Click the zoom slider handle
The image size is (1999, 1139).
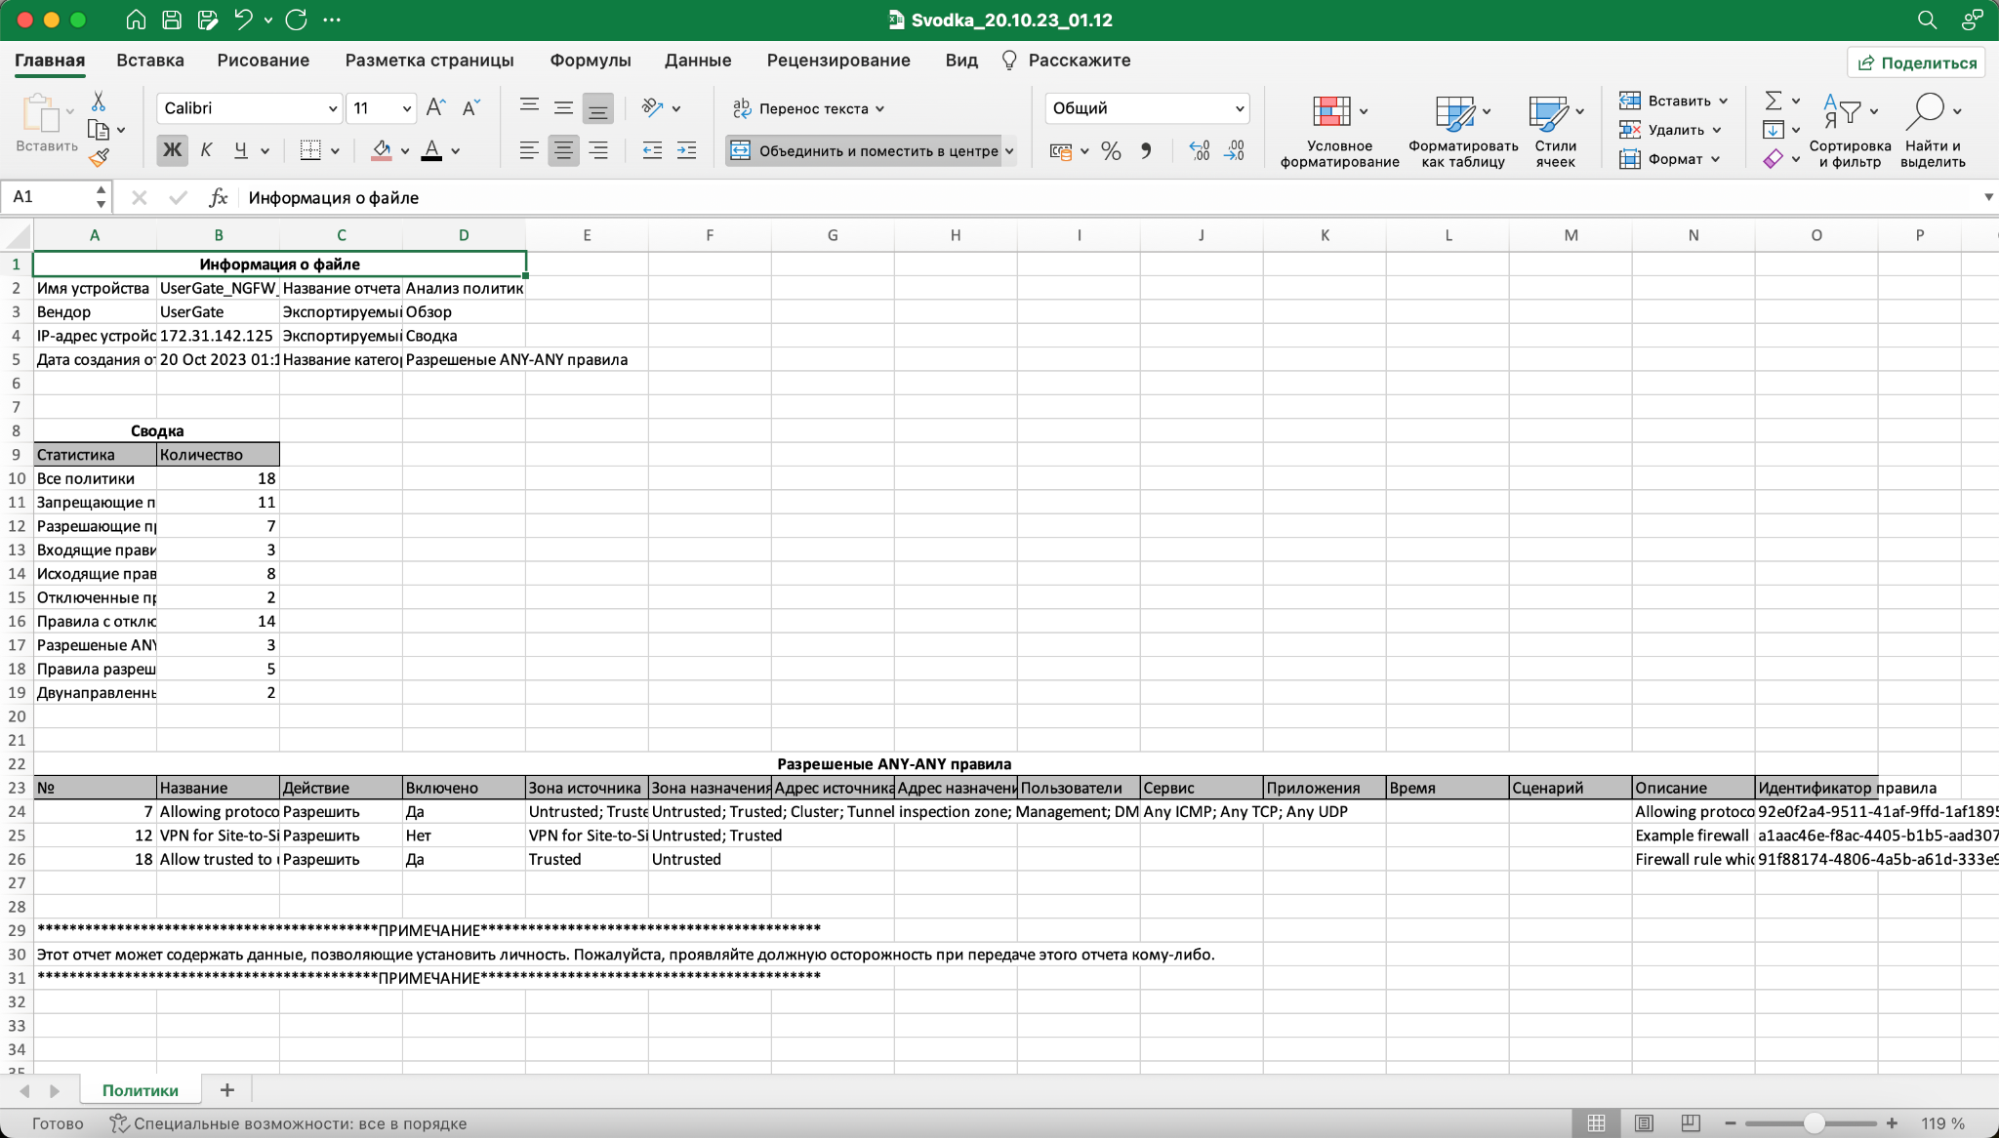(1813, 1123)
